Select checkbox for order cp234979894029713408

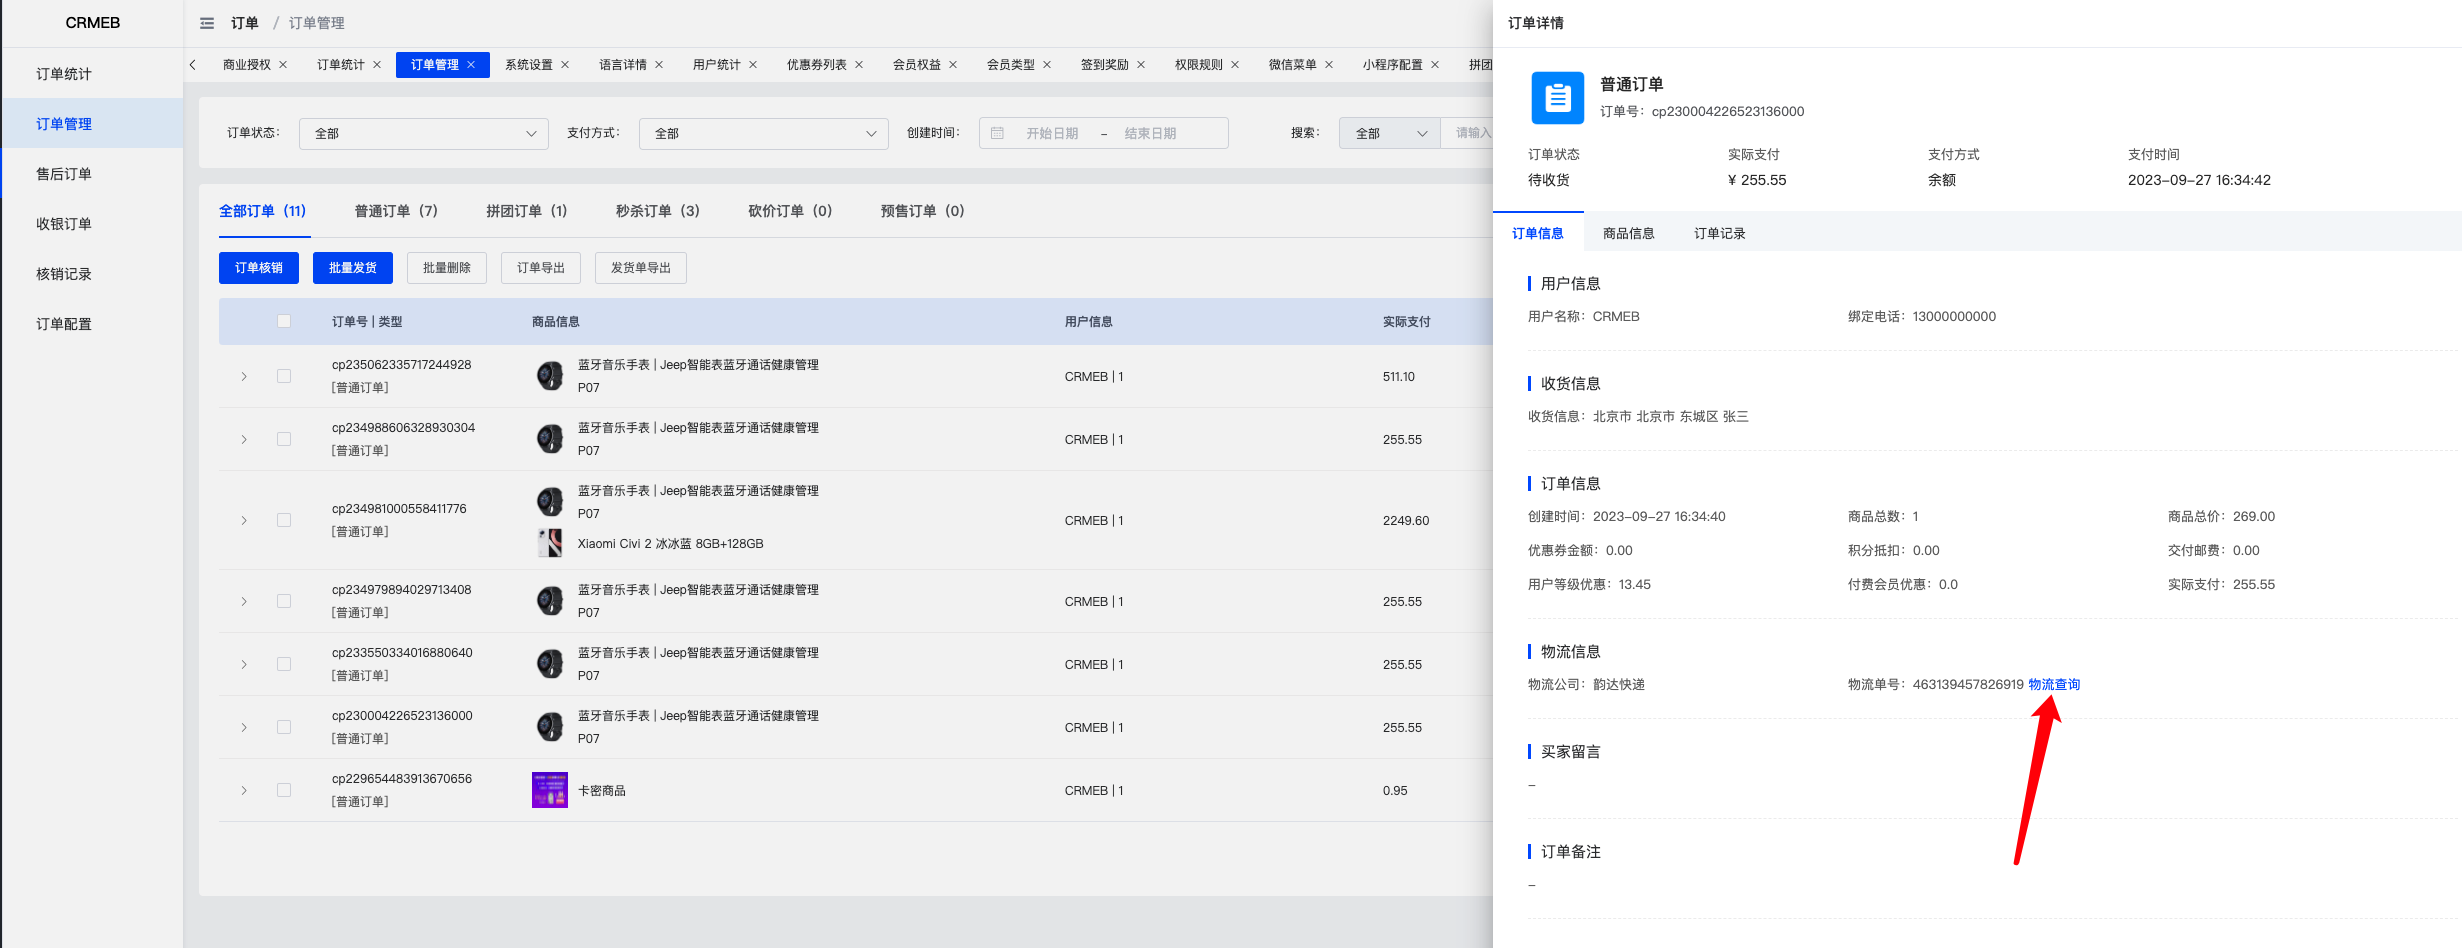(284, 601)
